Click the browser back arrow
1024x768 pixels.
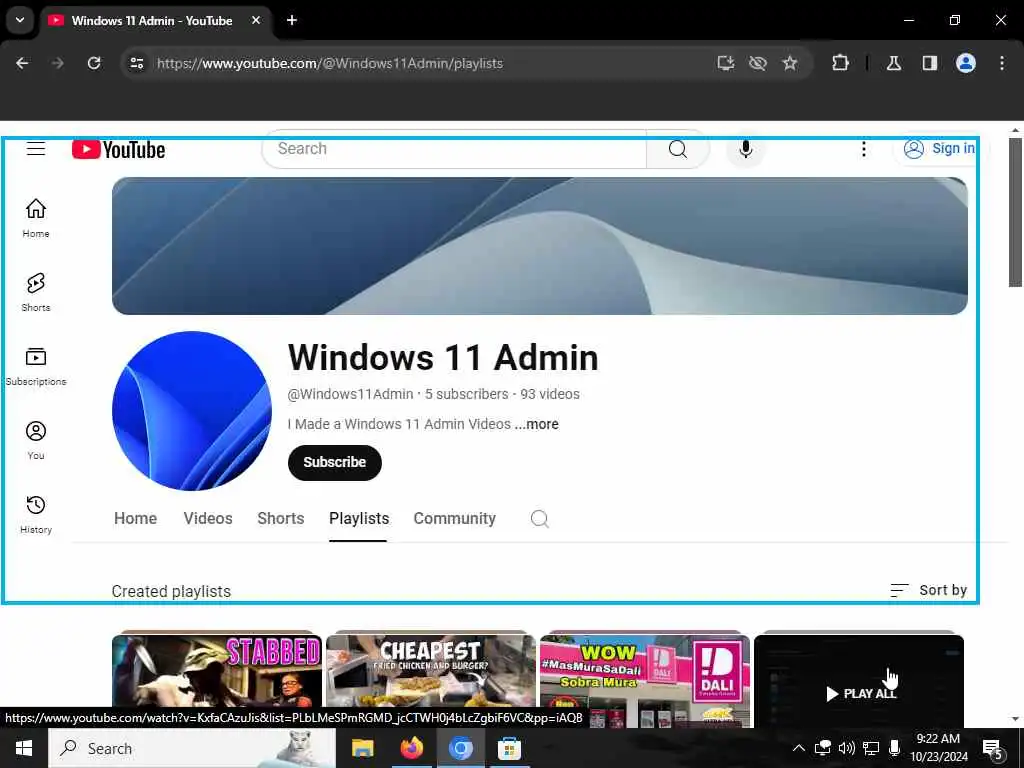tap(22, 63)
